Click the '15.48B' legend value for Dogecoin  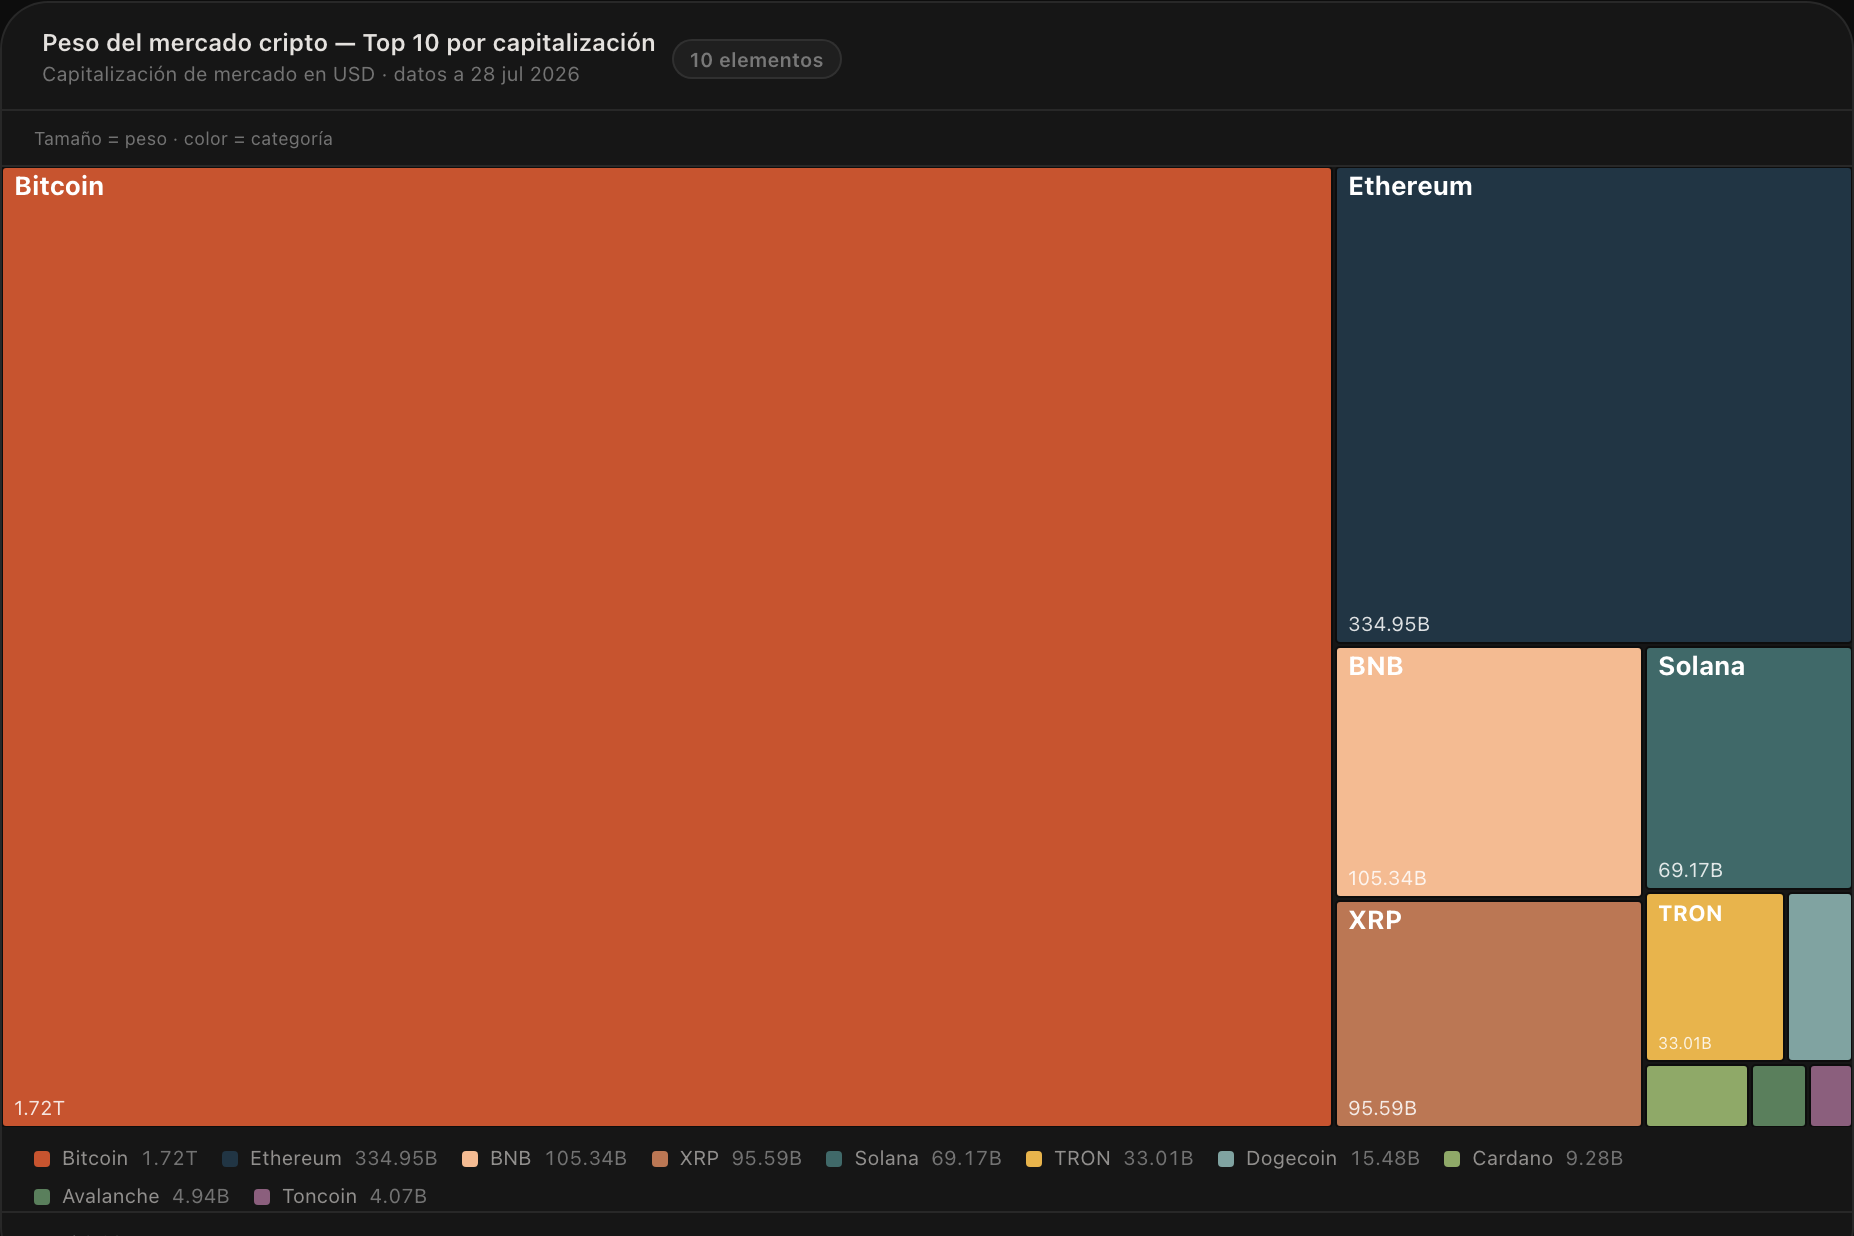[x=1385, y=1158]
